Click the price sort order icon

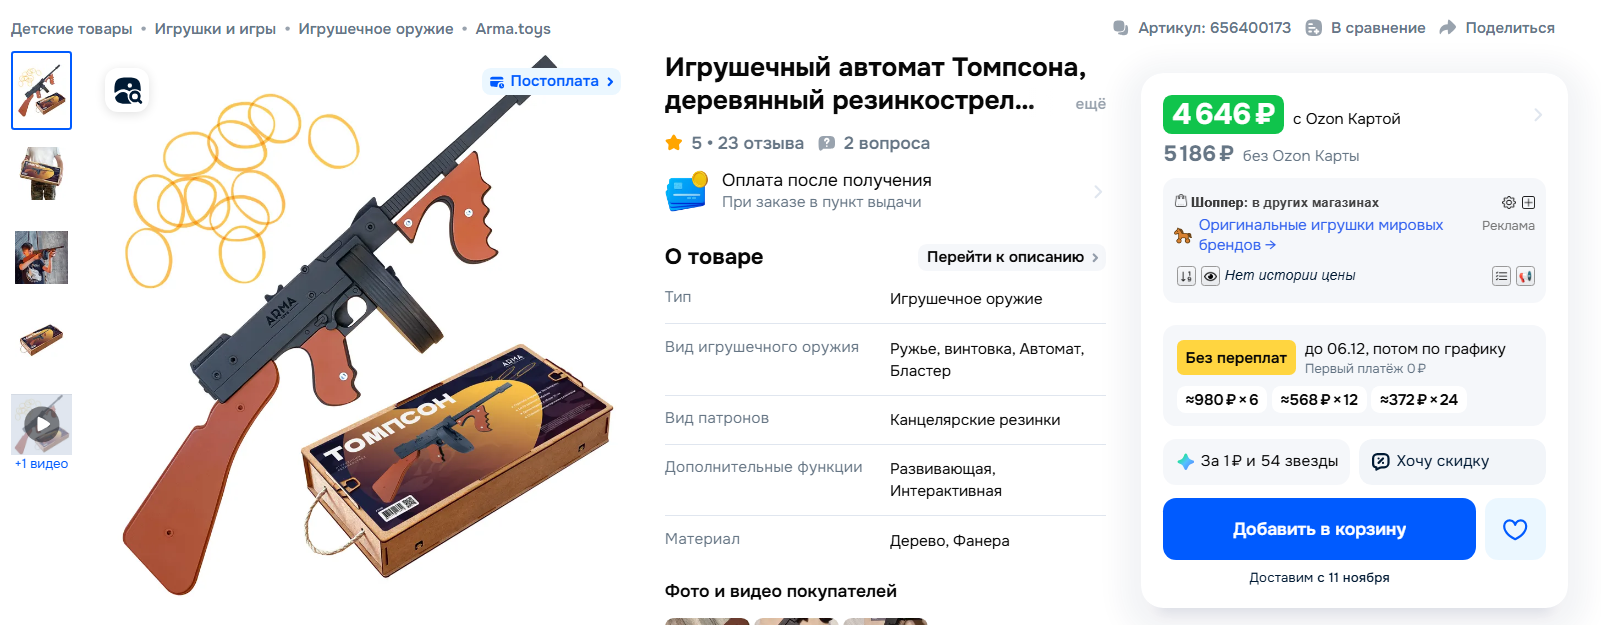pyautogui.click(x=1186, y=276)
